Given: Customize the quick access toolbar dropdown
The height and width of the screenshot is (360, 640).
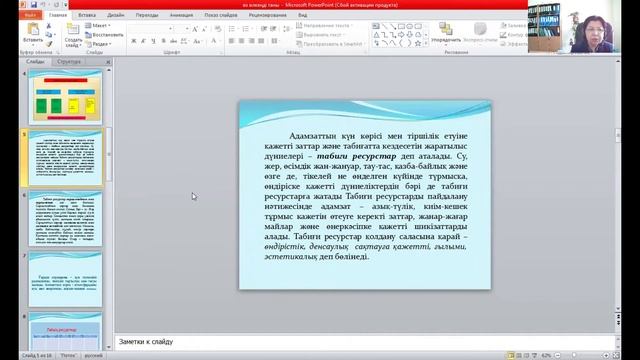Looking at the screenshot, I should [x=65, y=4].
